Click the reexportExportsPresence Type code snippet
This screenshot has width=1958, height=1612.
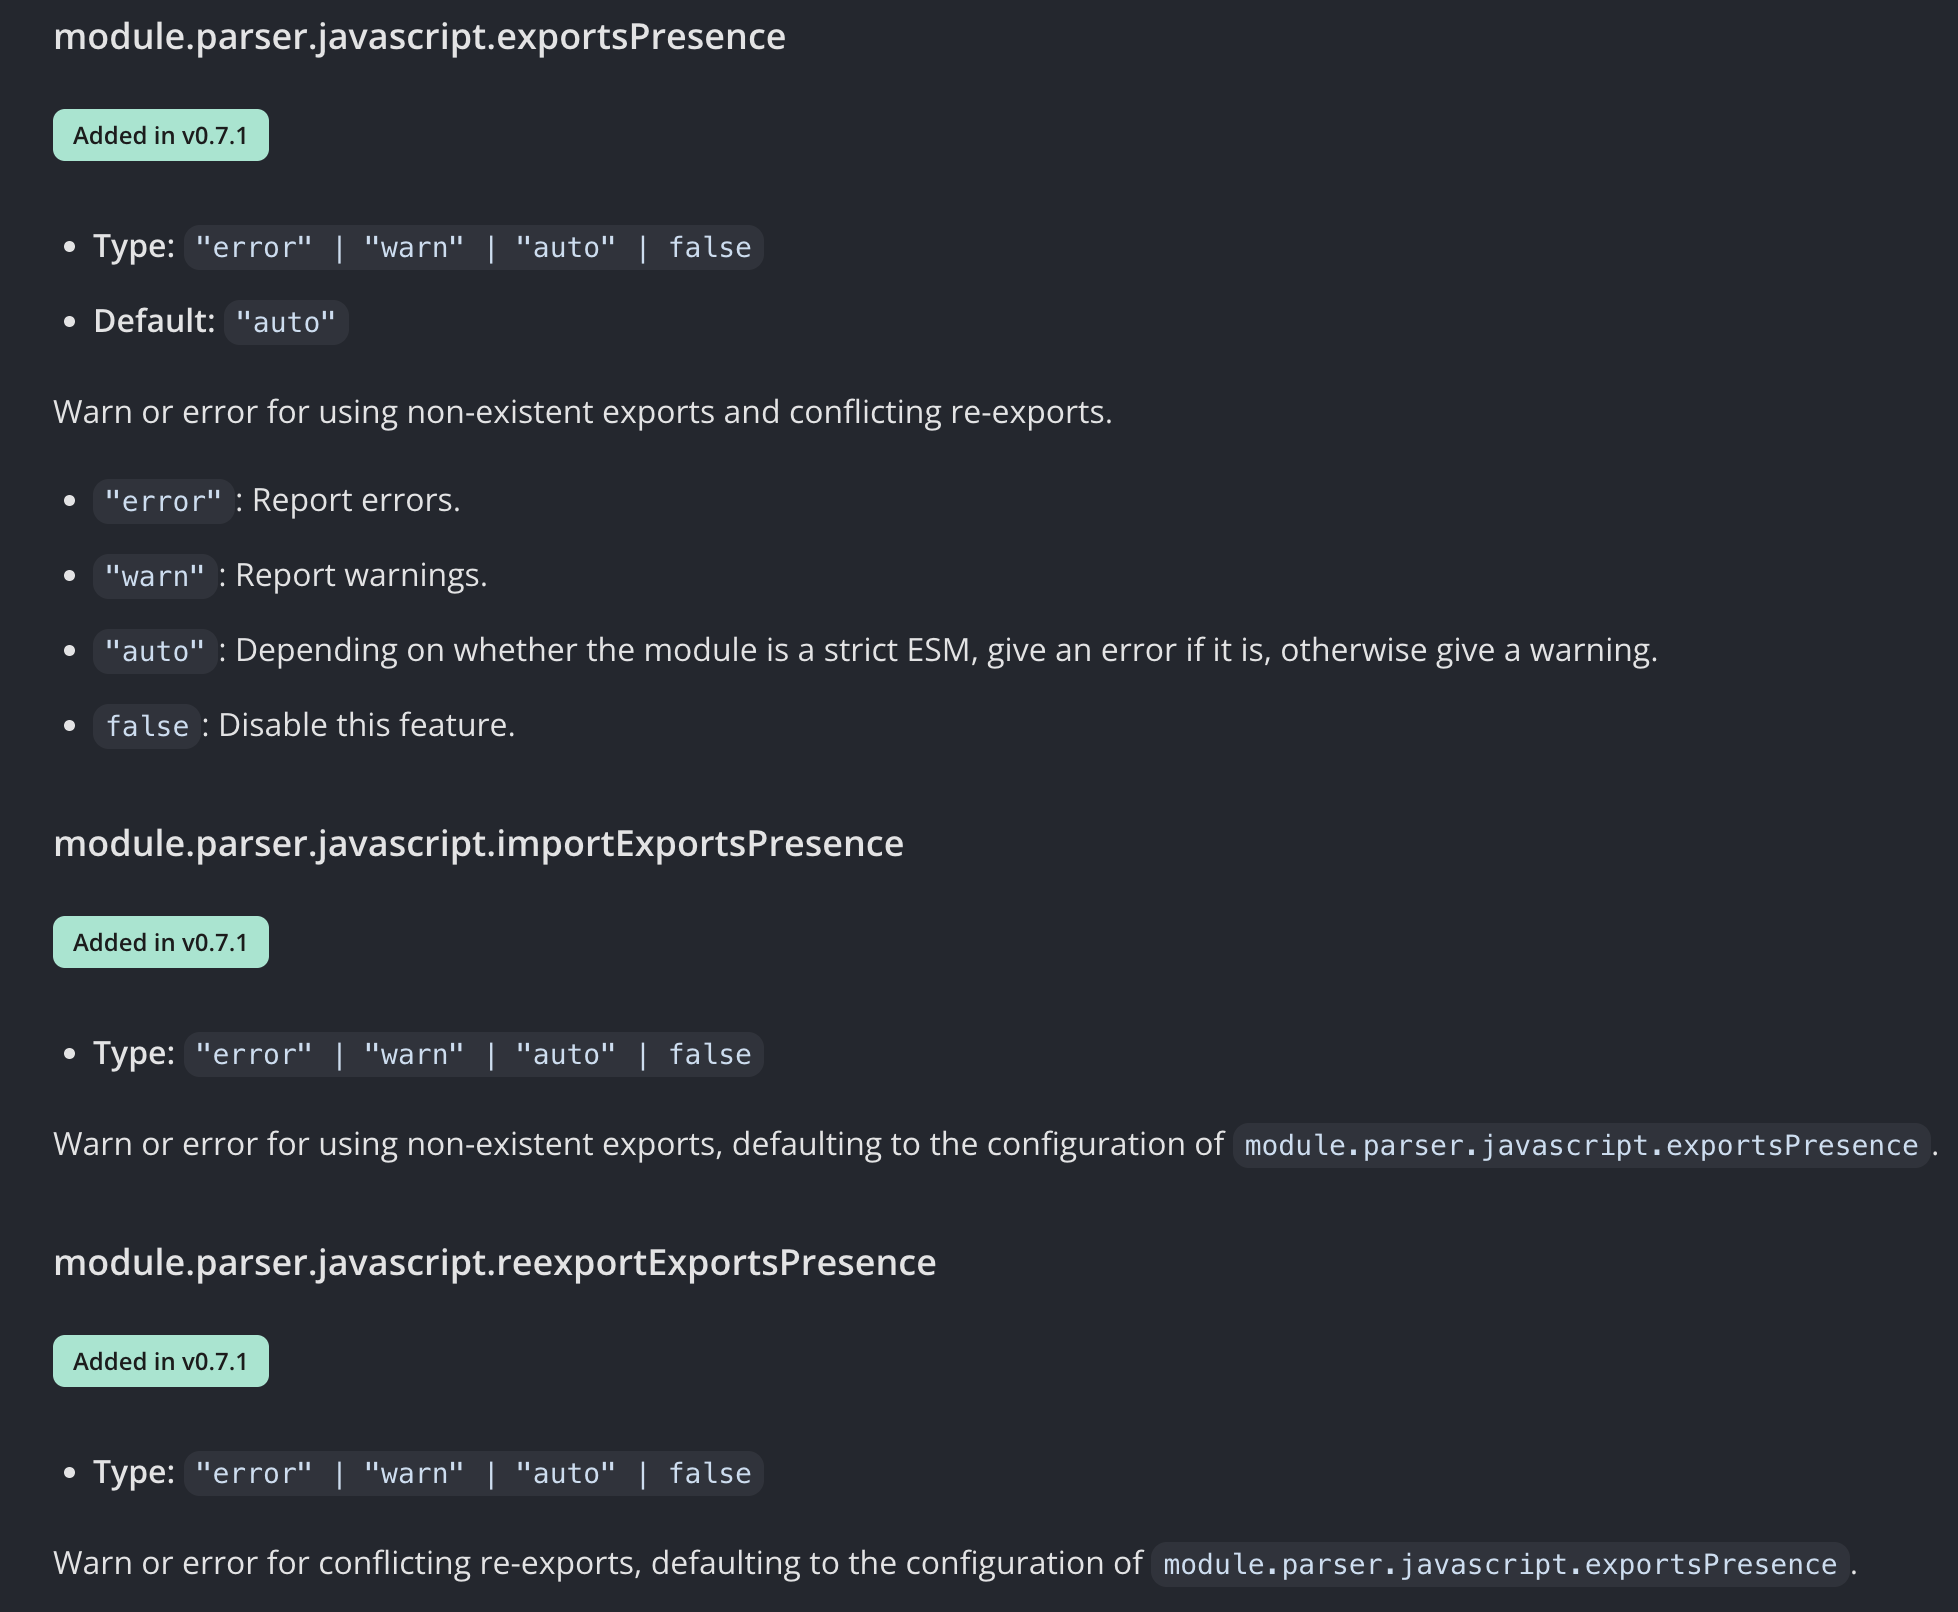[x=474, y=1473]
